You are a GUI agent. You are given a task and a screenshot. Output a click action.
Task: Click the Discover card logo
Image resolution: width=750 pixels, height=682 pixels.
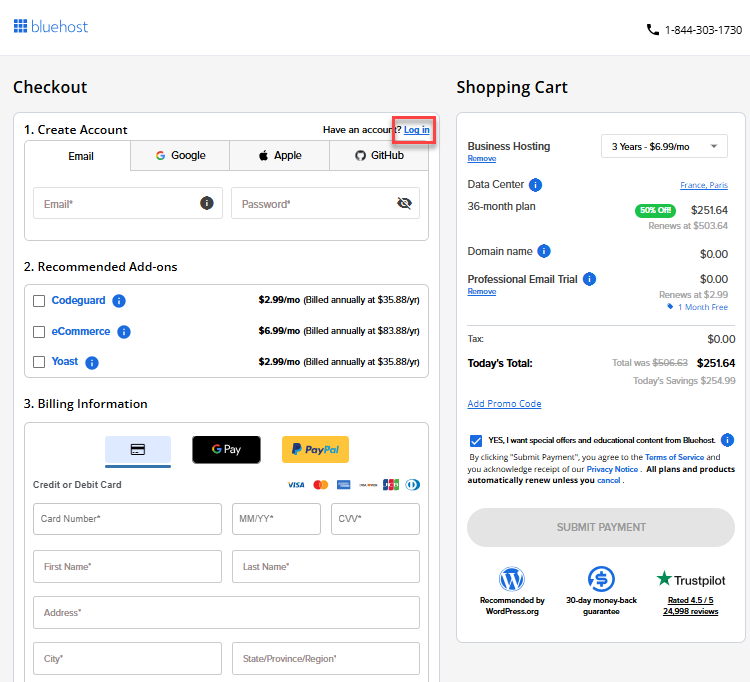368,485
